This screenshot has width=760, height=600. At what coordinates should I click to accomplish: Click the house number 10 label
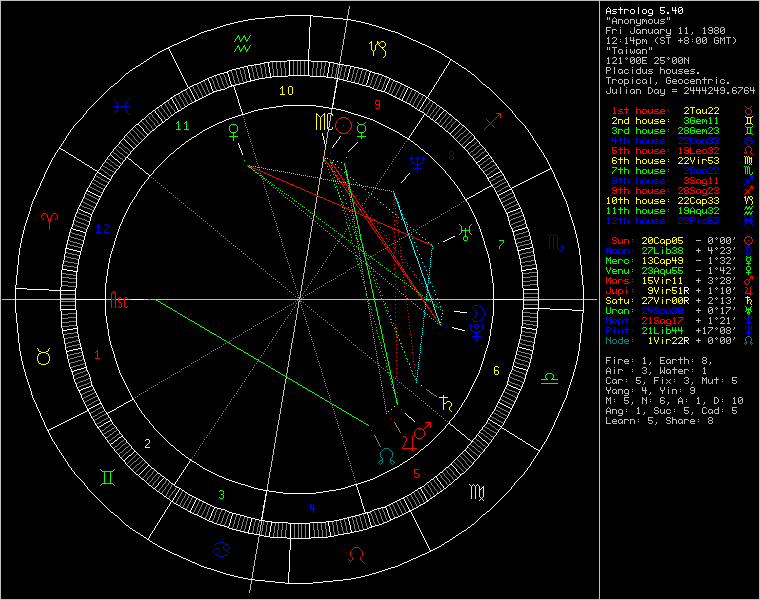286,91
